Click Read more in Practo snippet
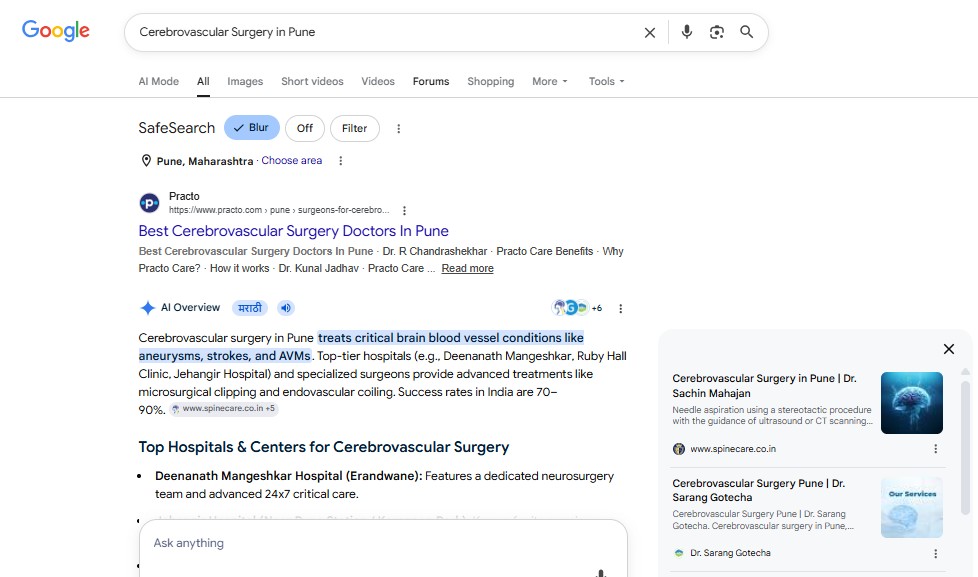 pos(467,268)
